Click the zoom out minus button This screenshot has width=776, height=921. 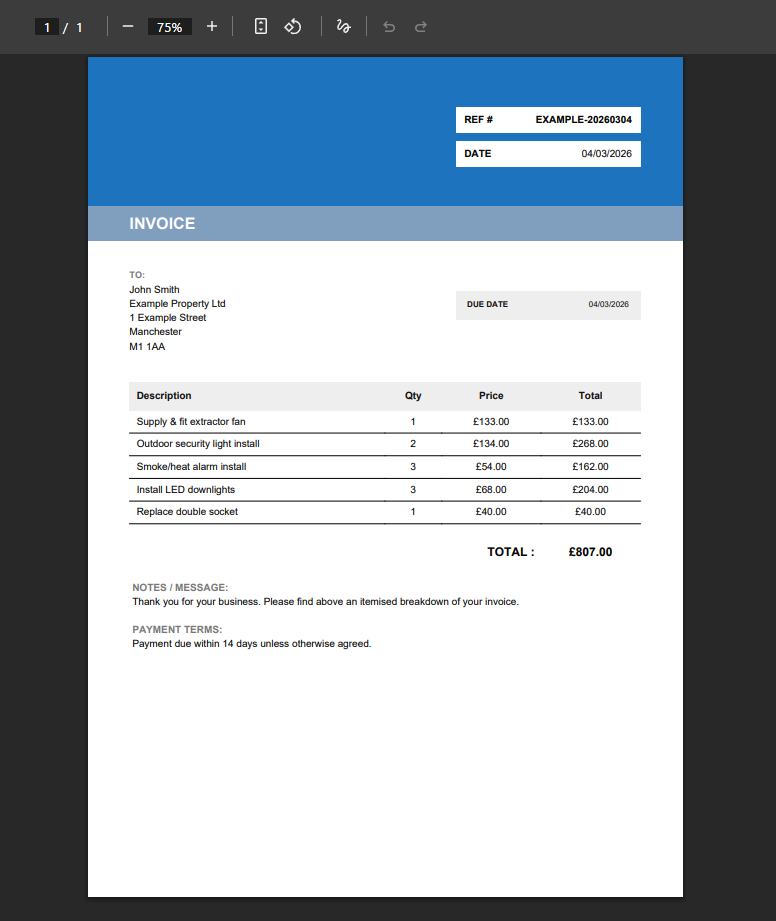tap(127, 27)
